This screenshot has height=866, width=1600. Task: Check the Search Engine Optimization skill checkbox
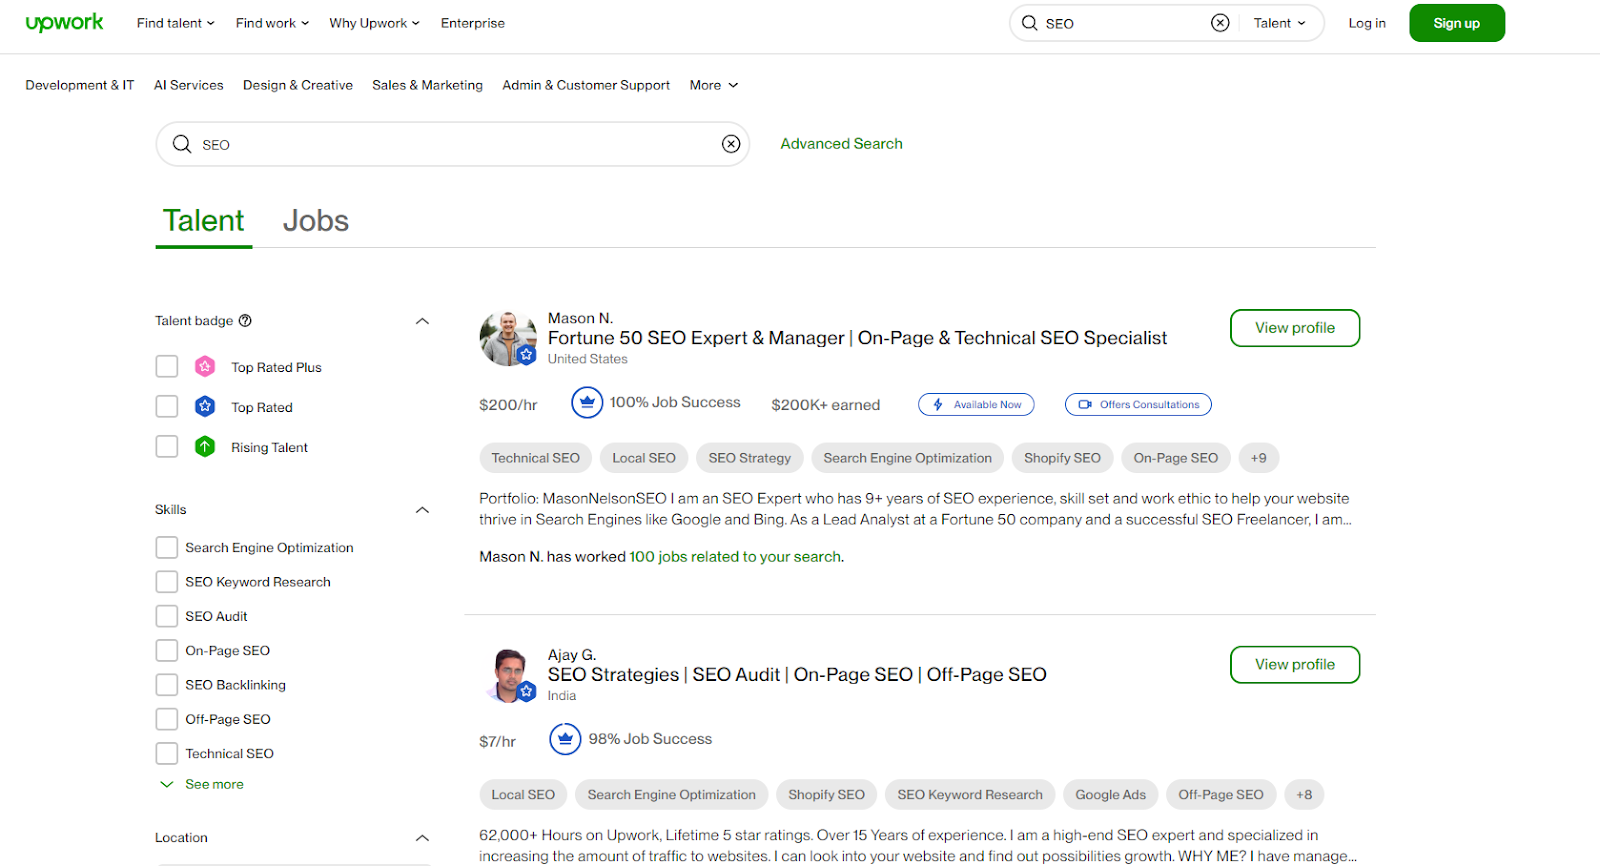coord(167,548)
